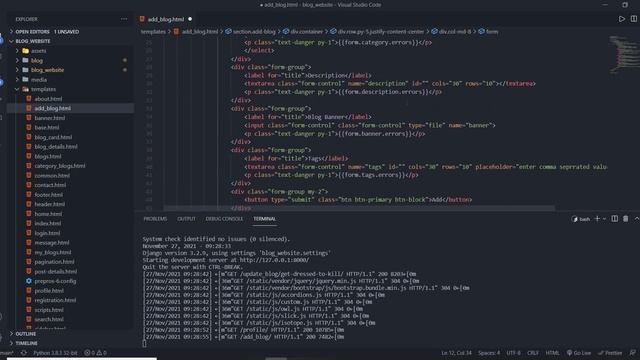Click the terminal cursor input area
Screen dimensions: 640x360
[144, 344]
